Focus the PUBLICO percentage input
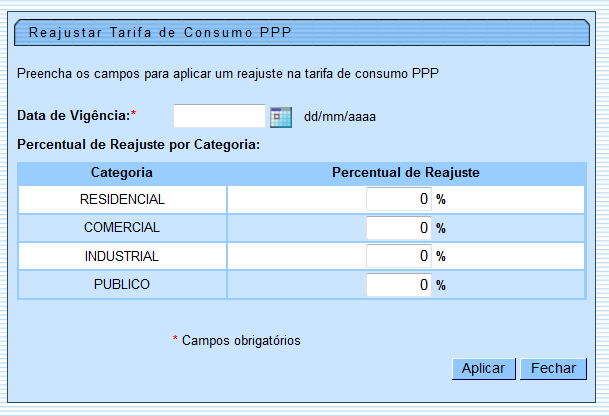 click(399, 285)
